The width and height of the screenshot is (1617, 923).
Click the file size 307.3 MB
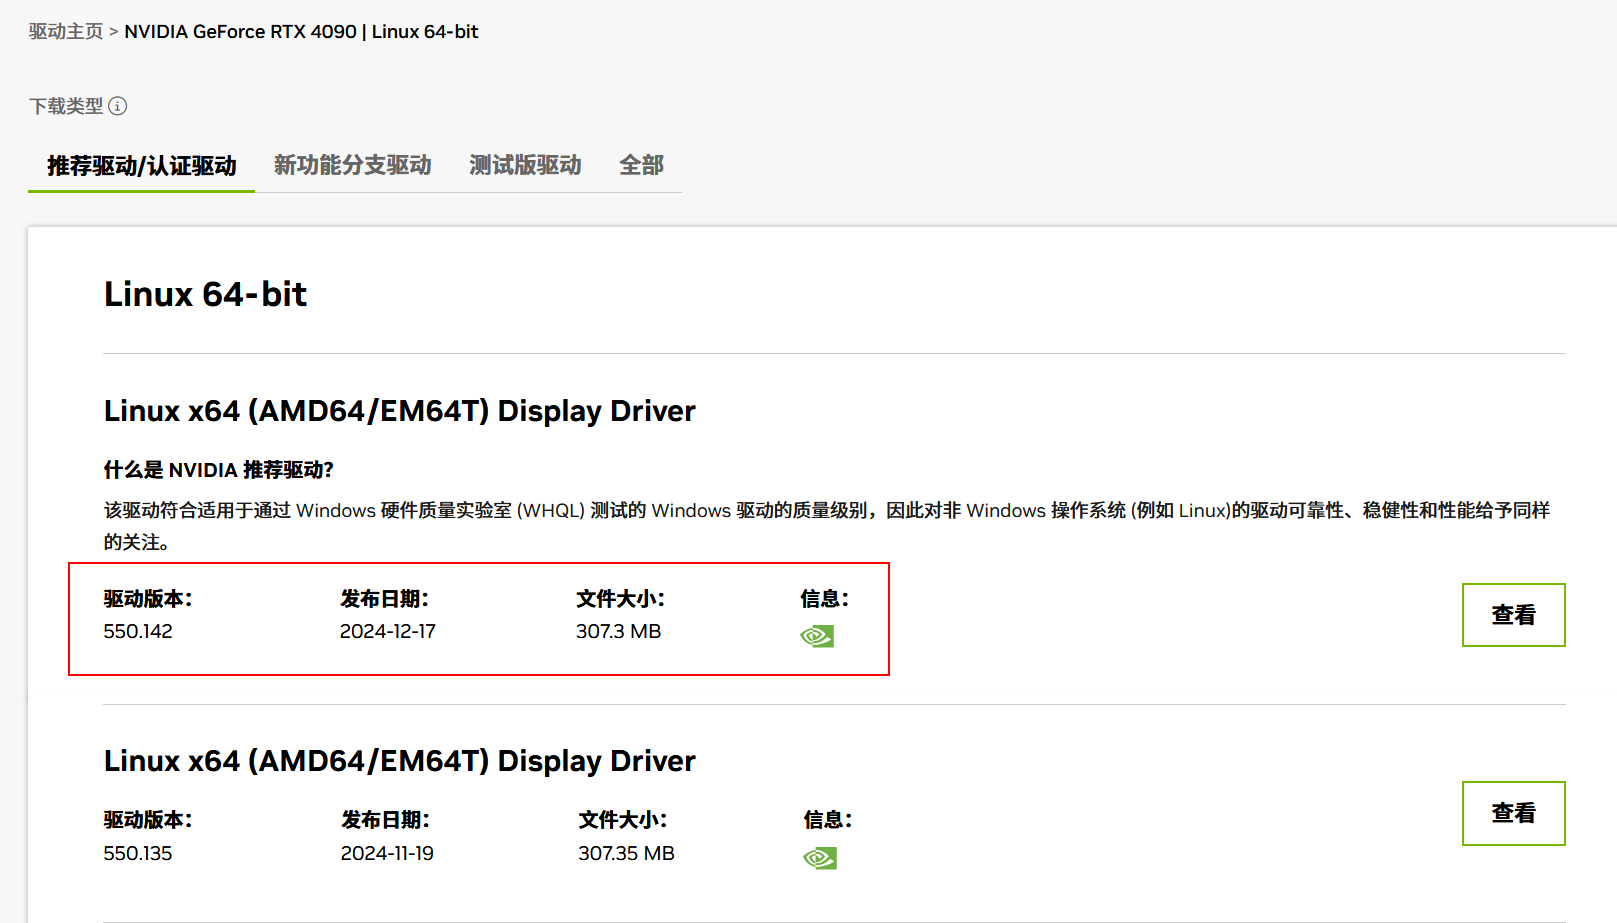point(619,632)
